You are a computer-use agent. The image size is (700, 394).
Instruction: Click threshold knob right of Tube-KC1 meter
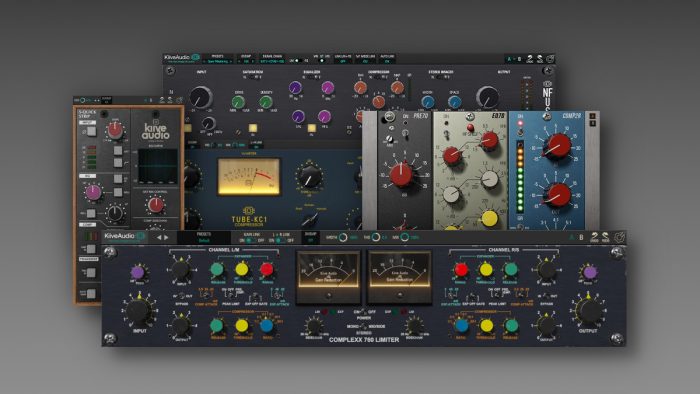pyautogui.click(x=309, y=177)
